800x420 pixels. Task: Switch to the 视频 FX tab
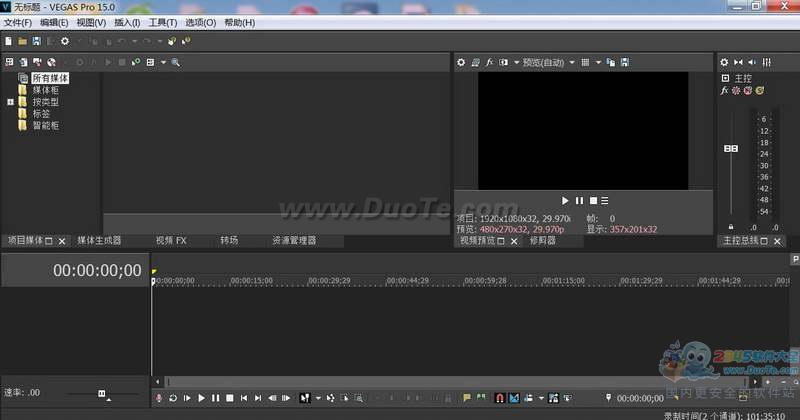171,240
